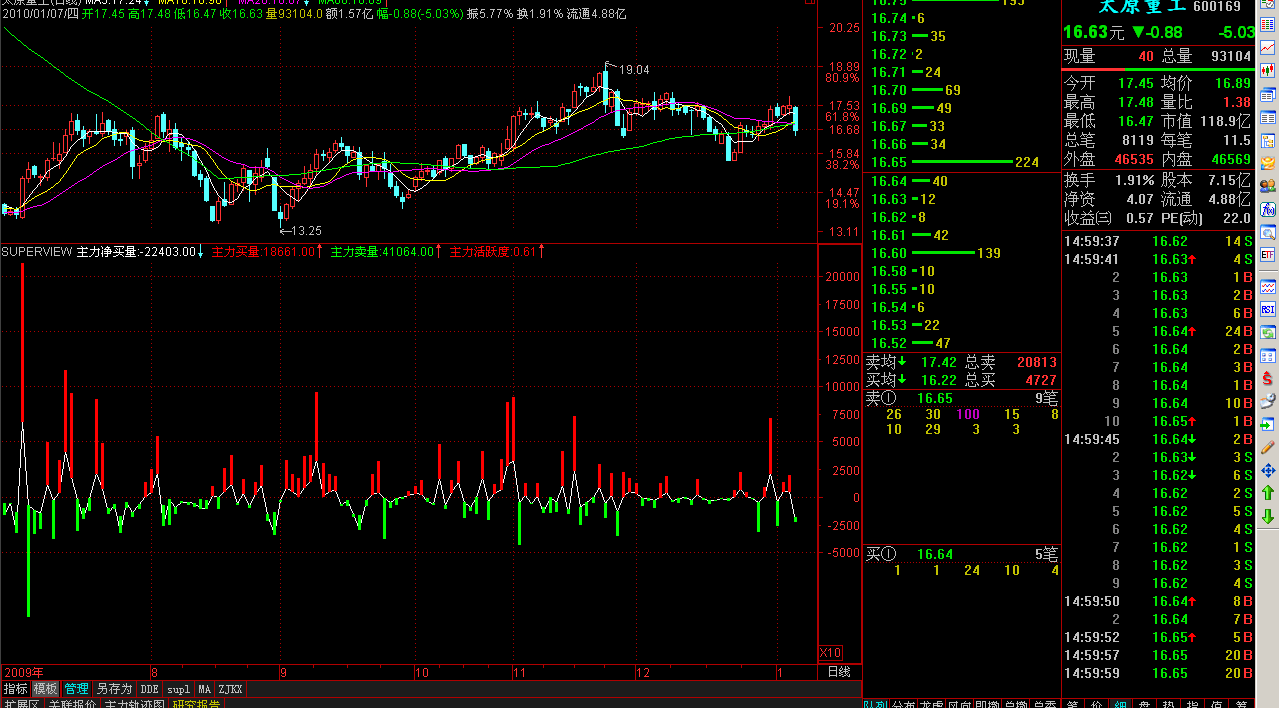Click the 外盘 value 46535

coord(1132,159)
